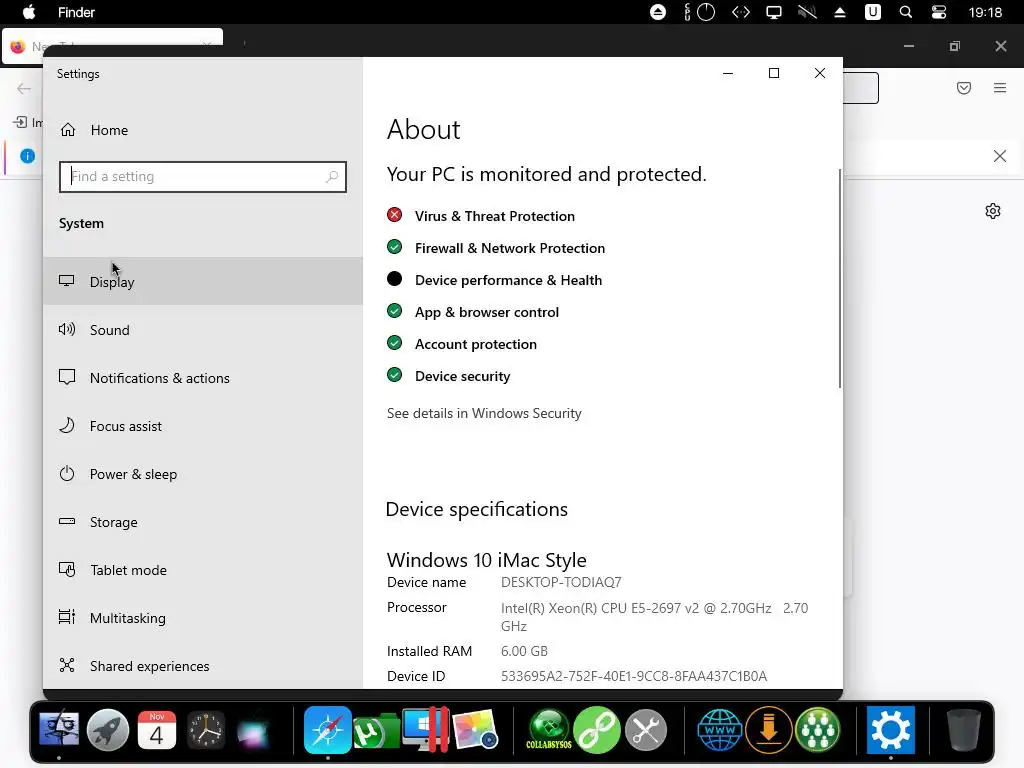Image resolution: width=1024 pixels, height=768 pixels.
Task: Click the code brackets icon in the menu bar
Action: click(741, 12)
